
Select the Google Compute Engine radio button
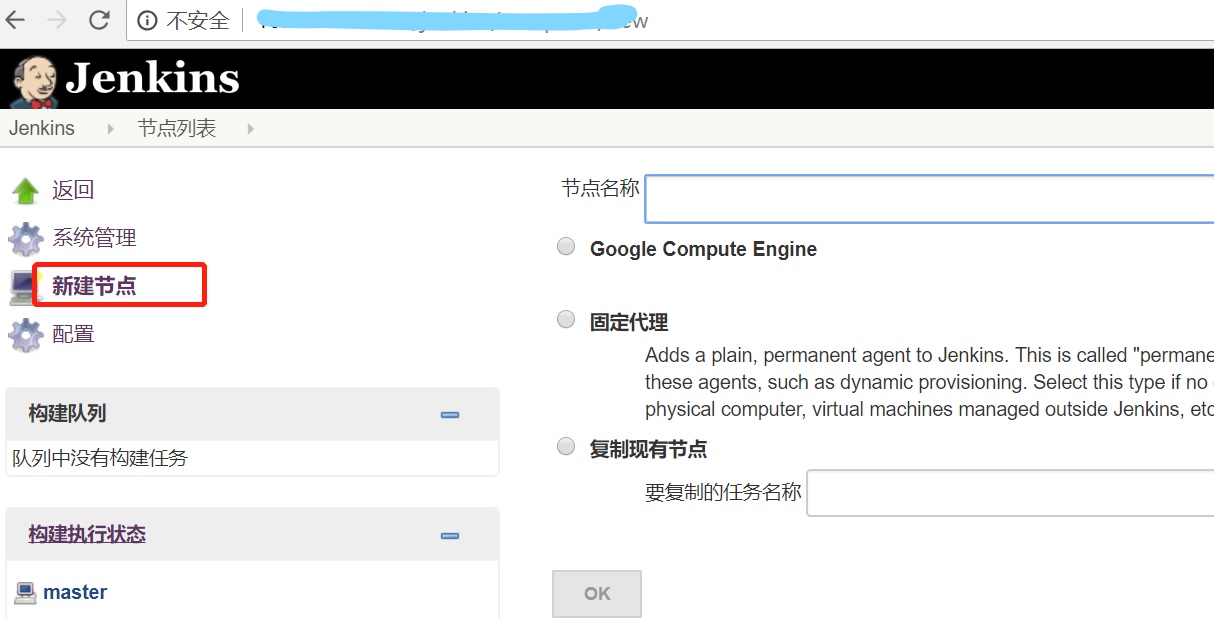(566, 247)
